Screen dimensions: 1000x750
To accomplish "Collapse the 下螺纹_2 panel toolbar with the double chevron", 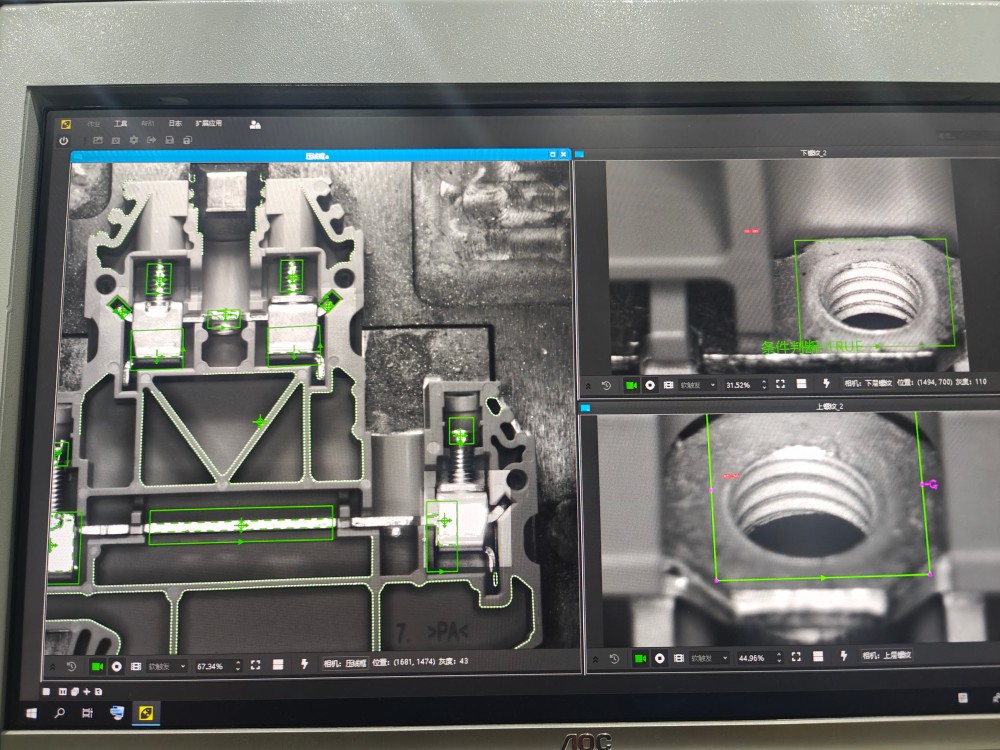I will pos(588,386).
